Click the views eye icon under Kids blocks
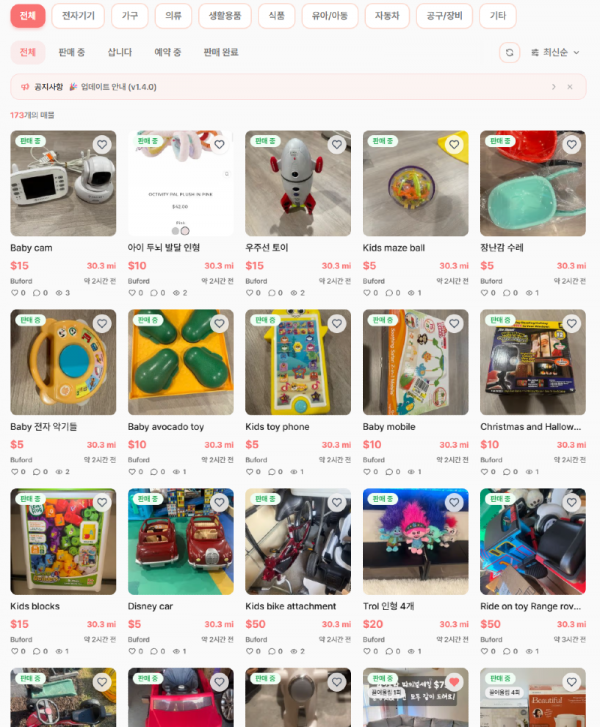 click(59, 651)
